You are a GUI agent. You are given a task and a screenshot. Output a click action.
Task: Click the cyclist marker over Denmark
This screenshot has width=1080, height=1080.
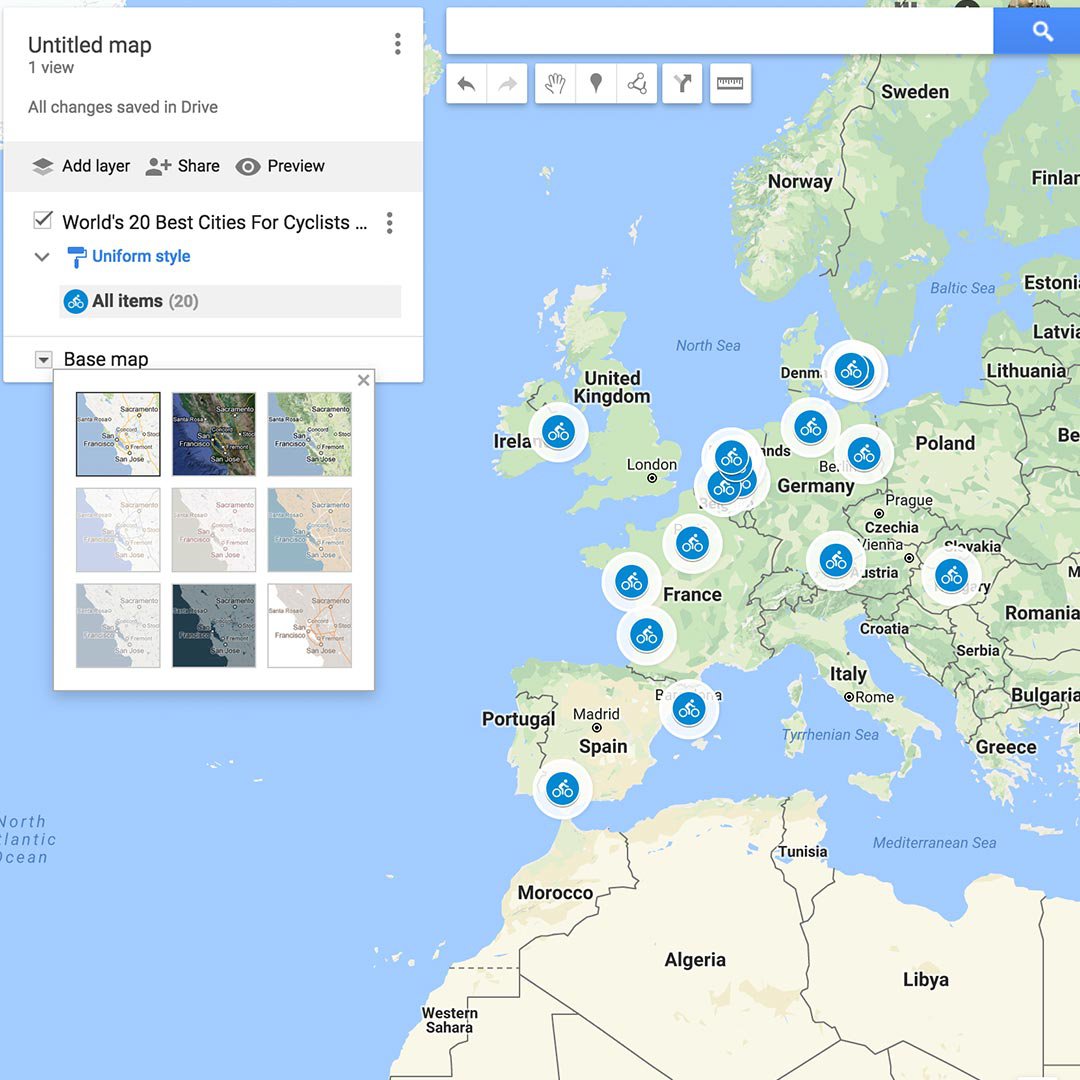851,370
